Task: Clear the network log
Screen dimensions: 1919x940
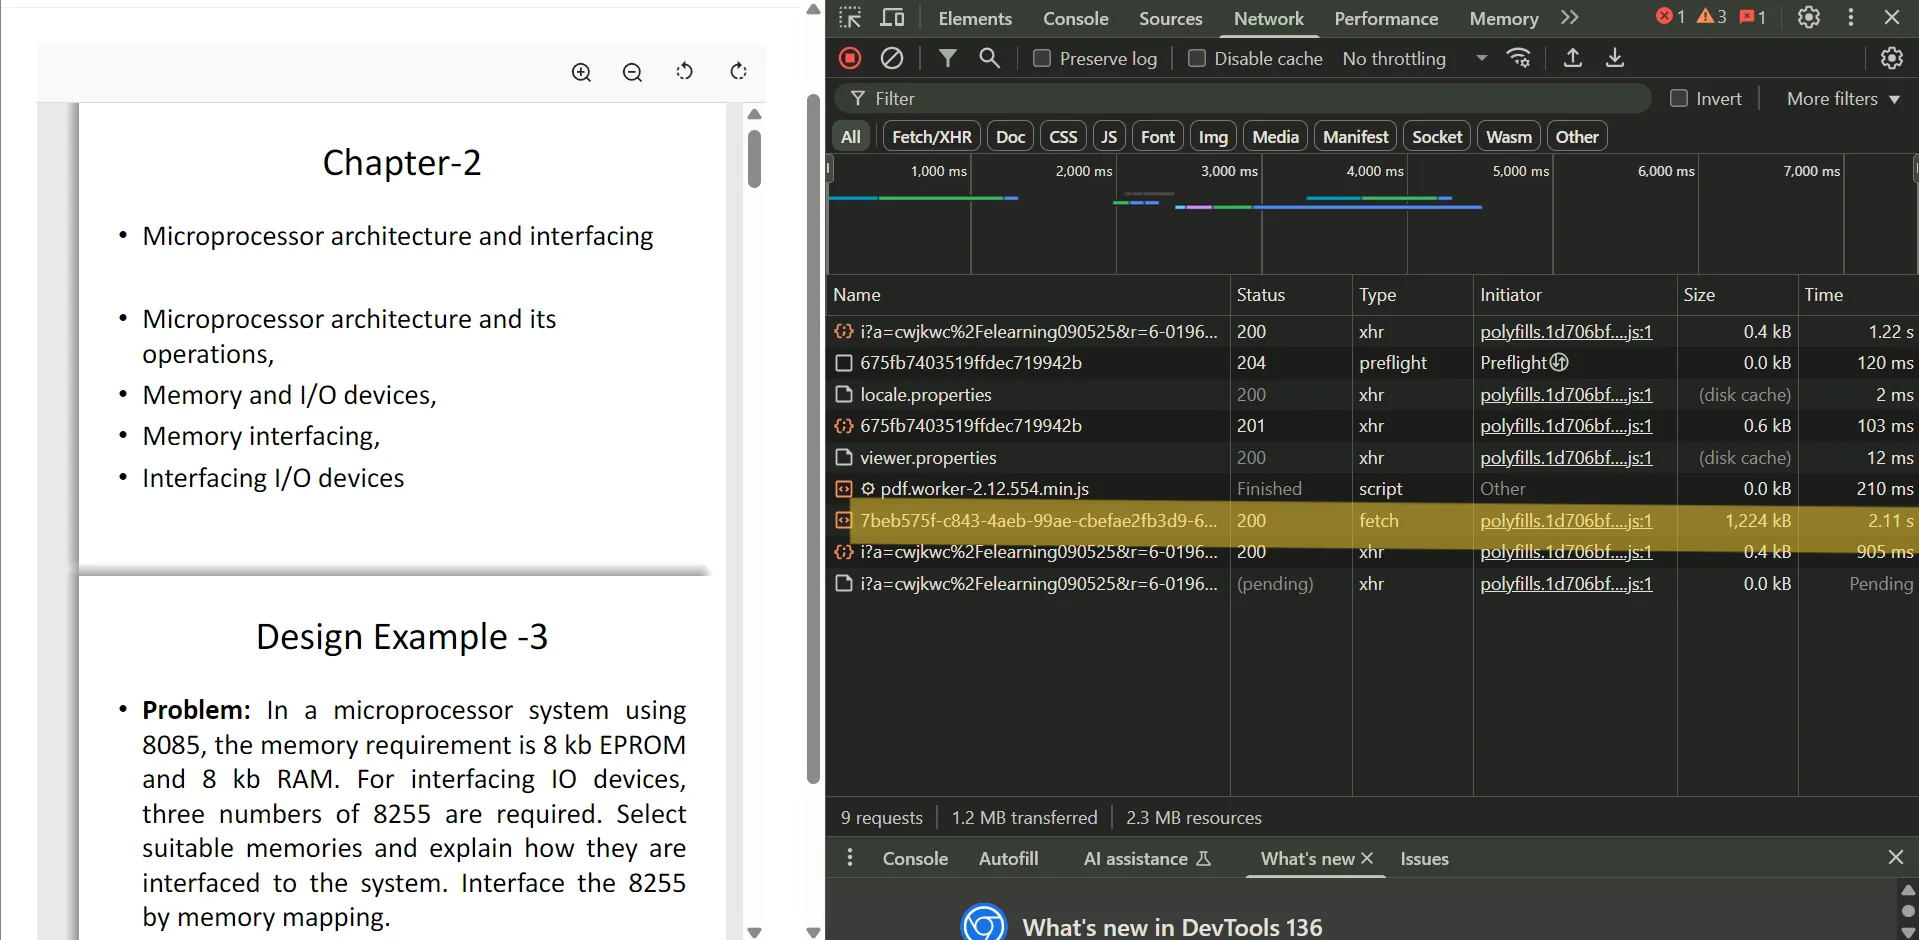Action: point(892,58)
